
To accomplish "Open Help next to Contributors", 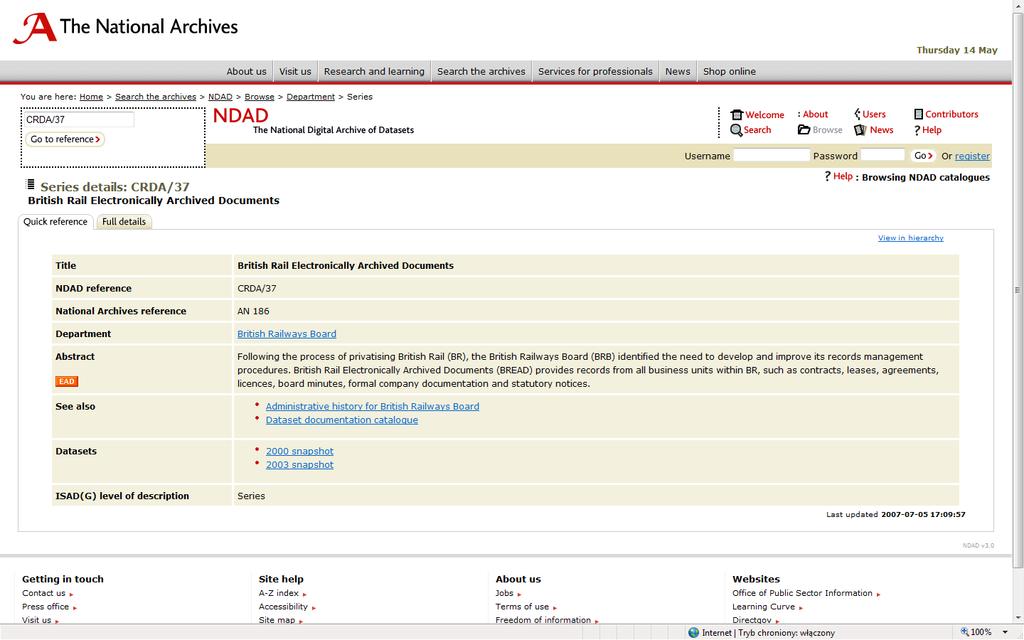I will [927, 130].
